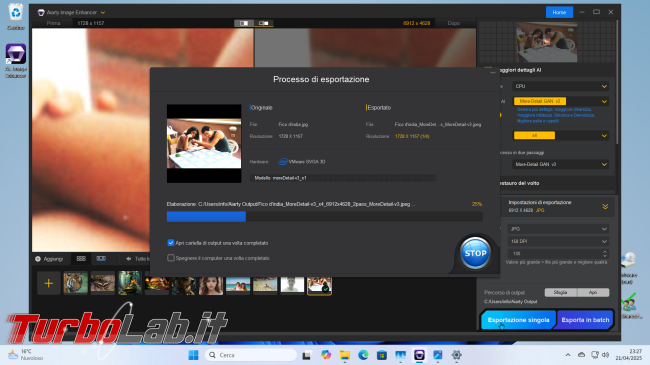650x365 pixels.
Task: Open the Aiarty Image Enhancer desktop shortcut
Action: pyautogui.click(x=16, y=61)
